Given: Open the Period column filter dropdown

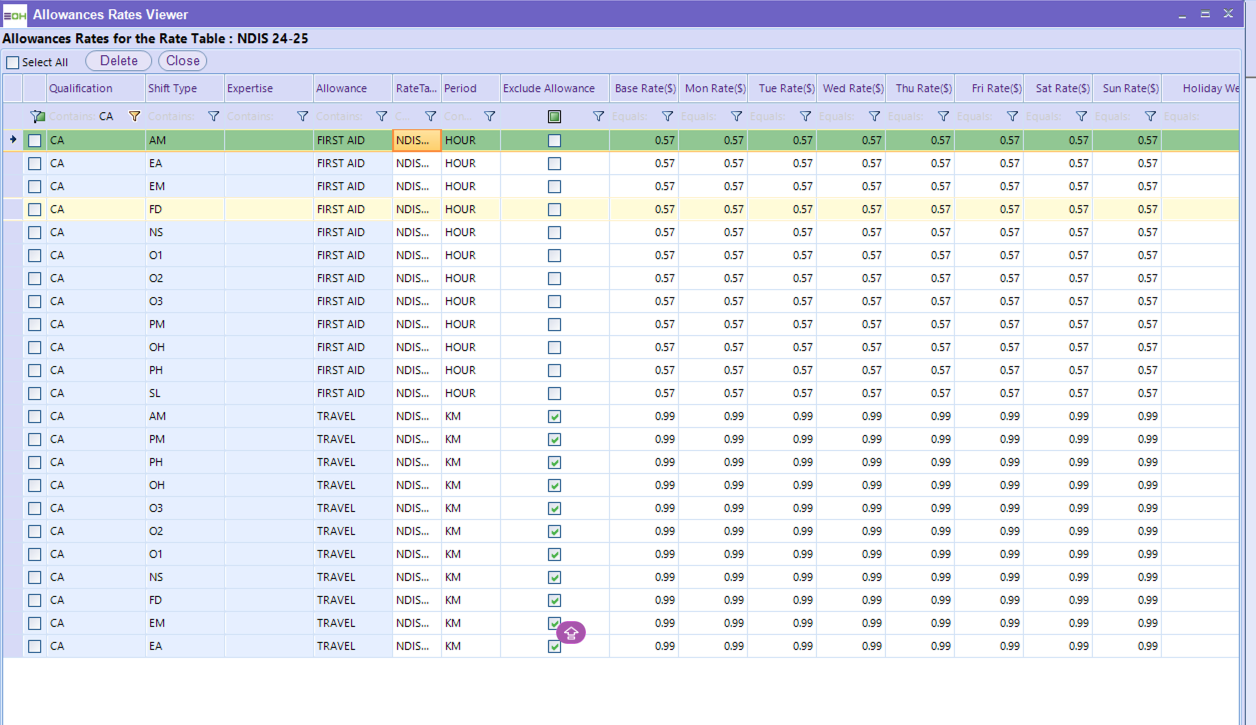Looking at the screenshot, I should (489, 117).
